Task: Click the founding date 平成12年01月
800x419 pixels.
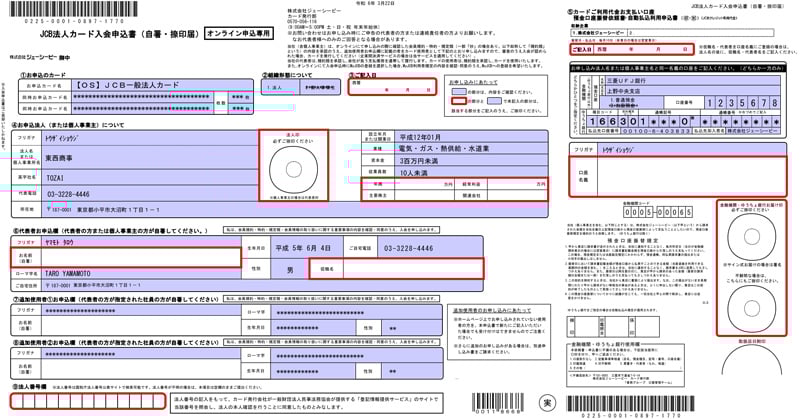Action: pos(420,137)
